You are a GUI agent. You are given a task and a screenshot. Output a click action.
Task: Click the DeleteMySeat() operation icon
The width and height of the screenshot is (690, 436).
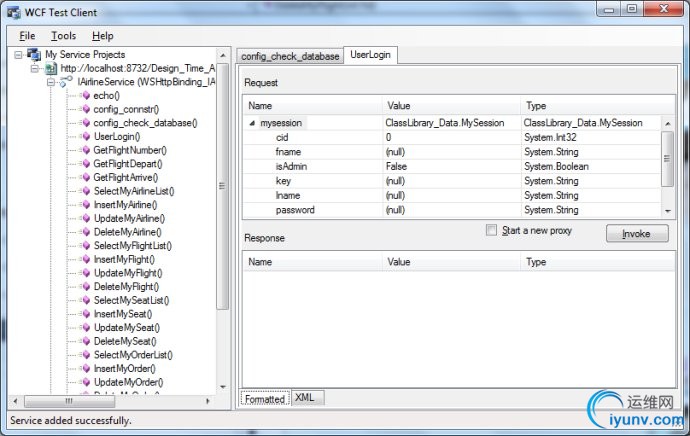point(86,341)
